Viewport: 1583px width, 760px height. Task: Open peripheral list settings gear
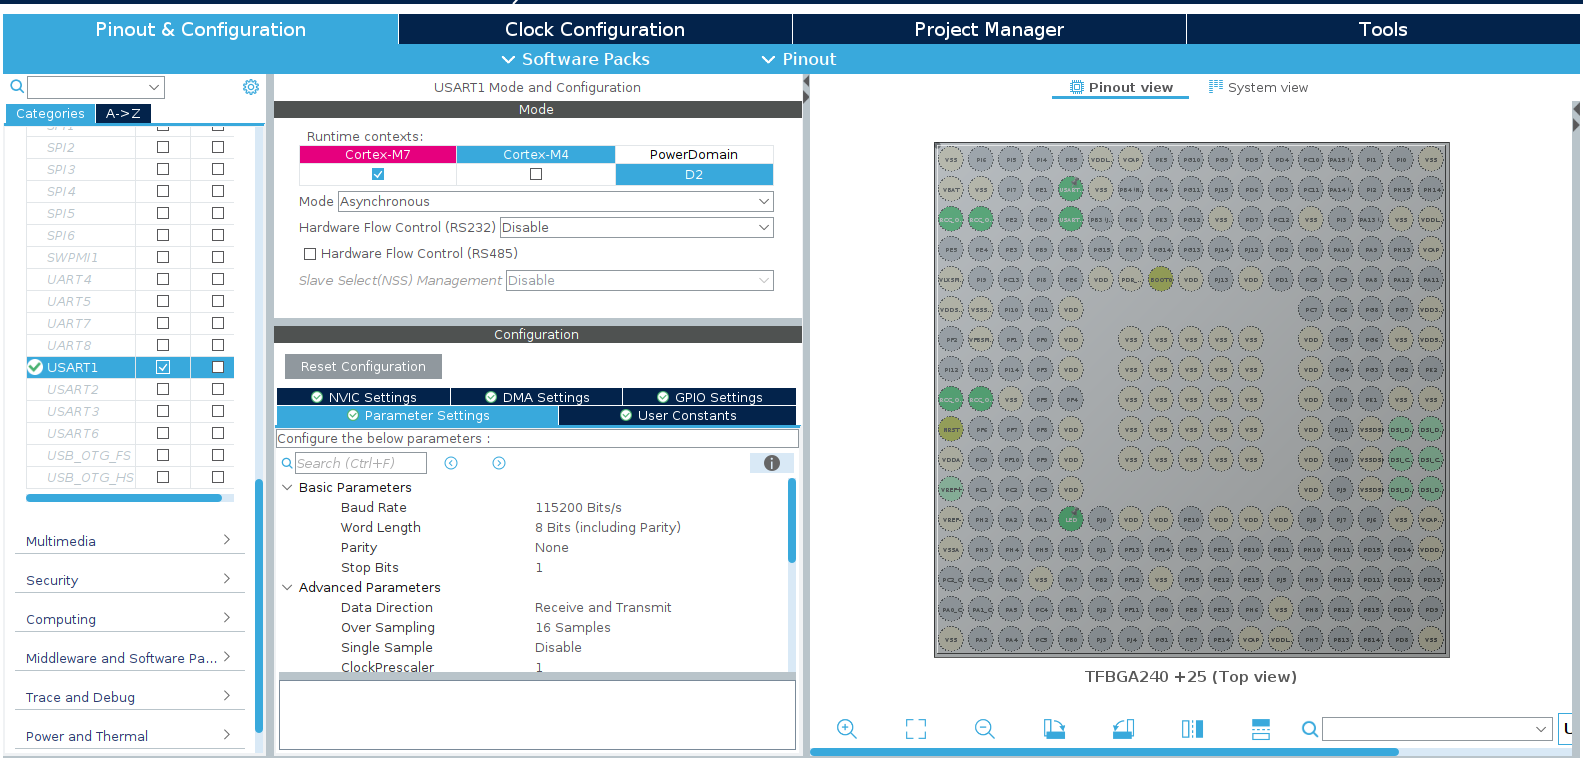[x=251, y=87]
